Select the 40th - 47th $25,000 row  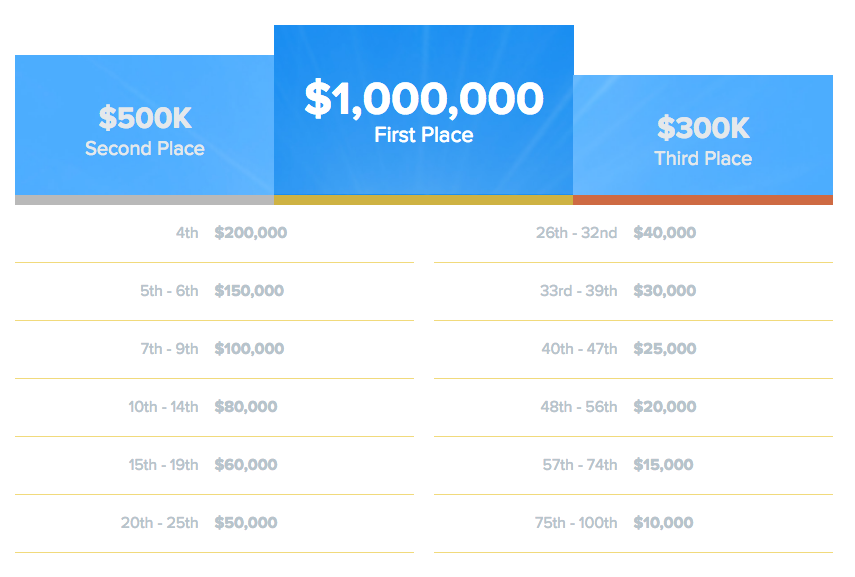point(634,349)
